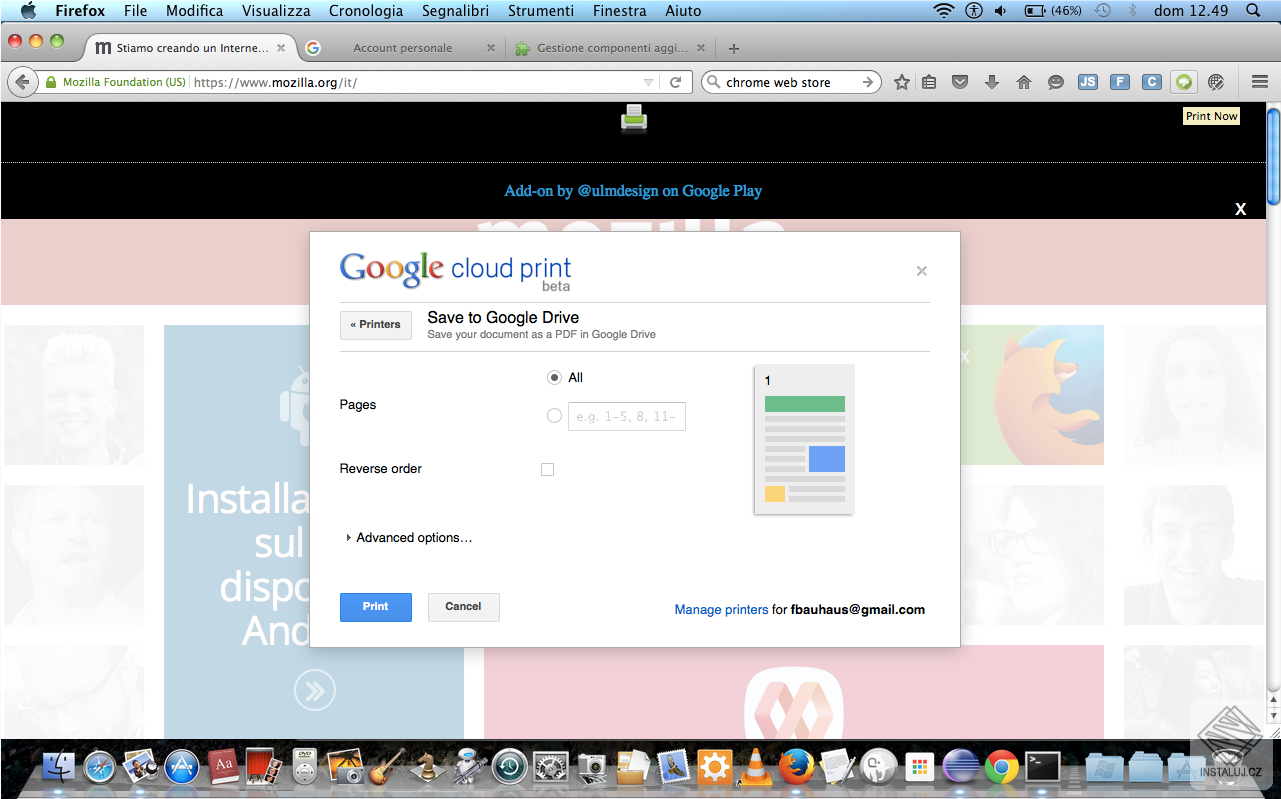
Task: Click the blue Print button
Action: [375, 607]
